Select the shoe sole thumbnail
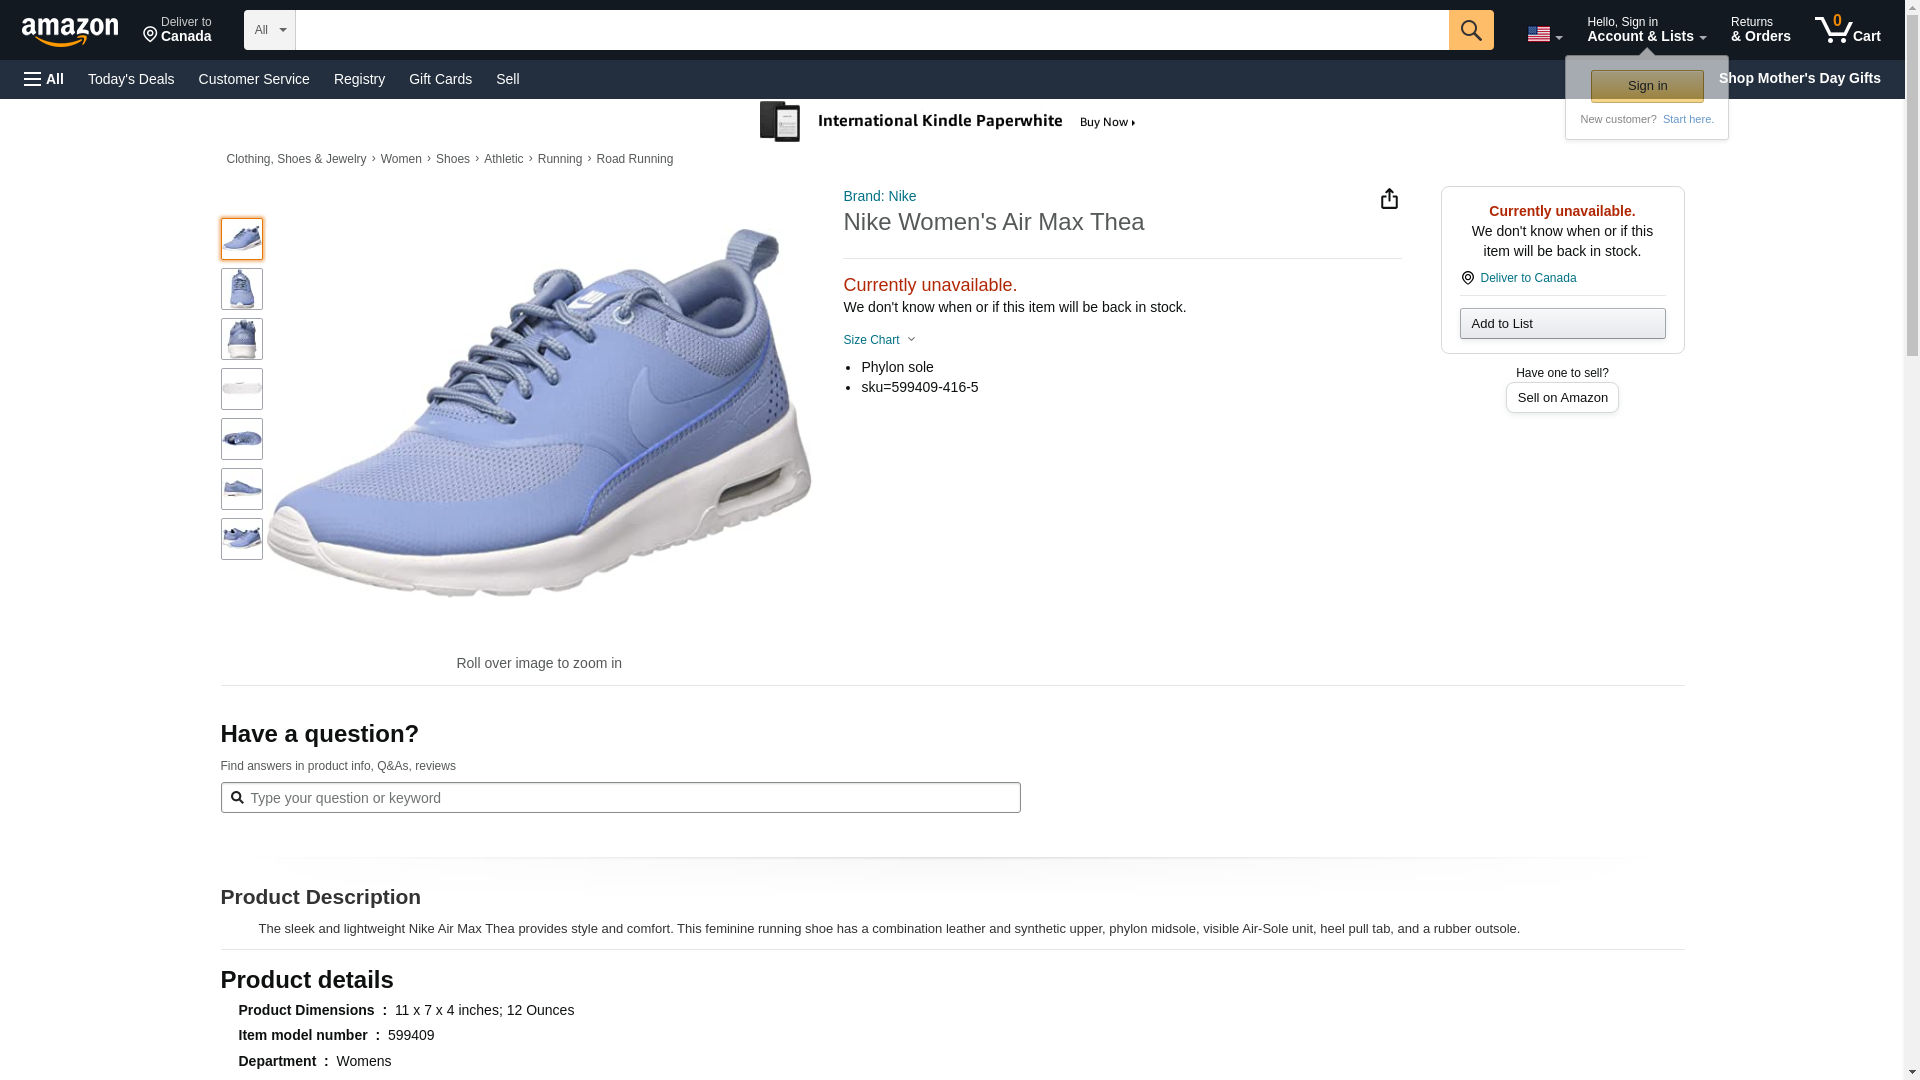This screenshot has height=1080, width=1920. [242, 389]
